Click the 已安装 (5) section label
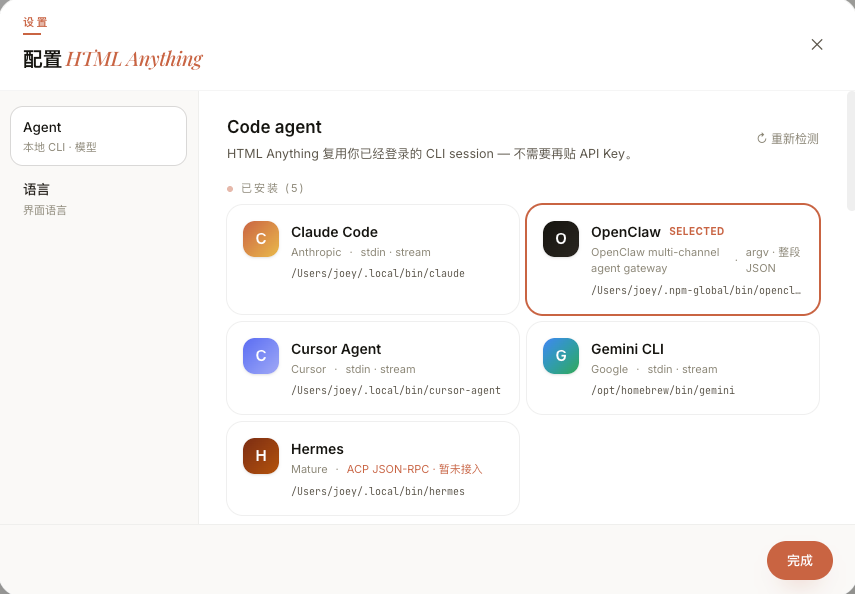 pyautogui.click(x=272, y=188)
